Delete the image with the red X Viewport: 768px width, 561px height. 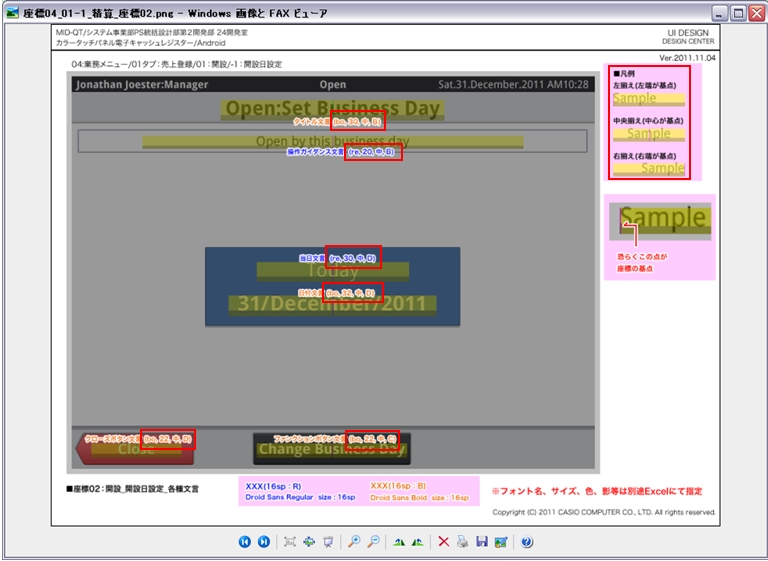point(444,542)
